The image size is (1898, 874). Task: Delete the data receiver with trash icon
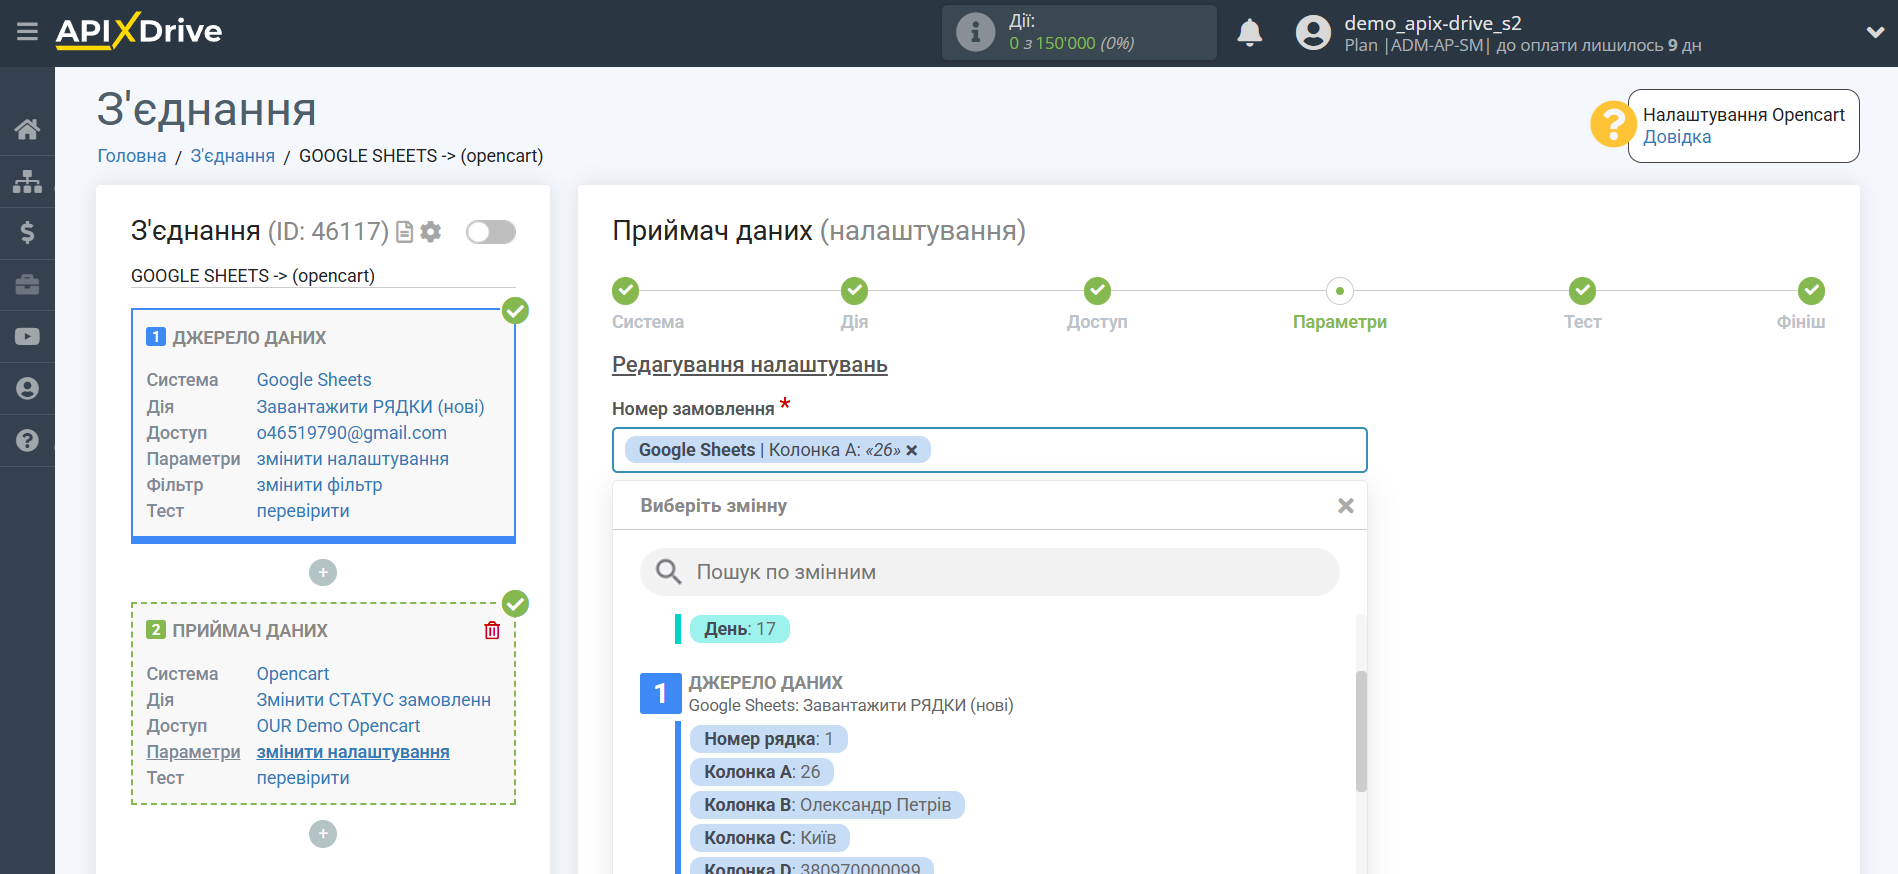[x=492, y=630]
